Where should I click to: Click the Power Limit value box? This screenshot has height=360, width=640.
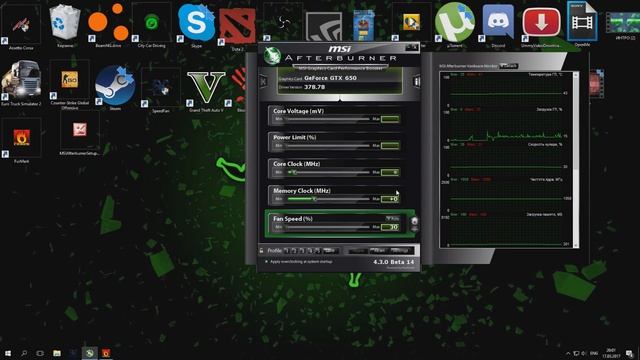[x=390, y=146]
